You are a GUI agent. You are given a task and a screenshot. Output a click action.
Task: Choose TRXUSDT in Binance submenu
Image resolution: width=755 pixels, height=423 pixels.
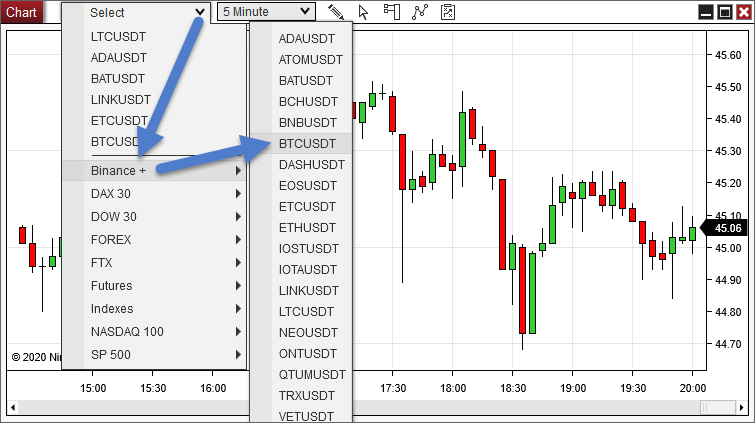pyautogui.click(x=301, y=396)
